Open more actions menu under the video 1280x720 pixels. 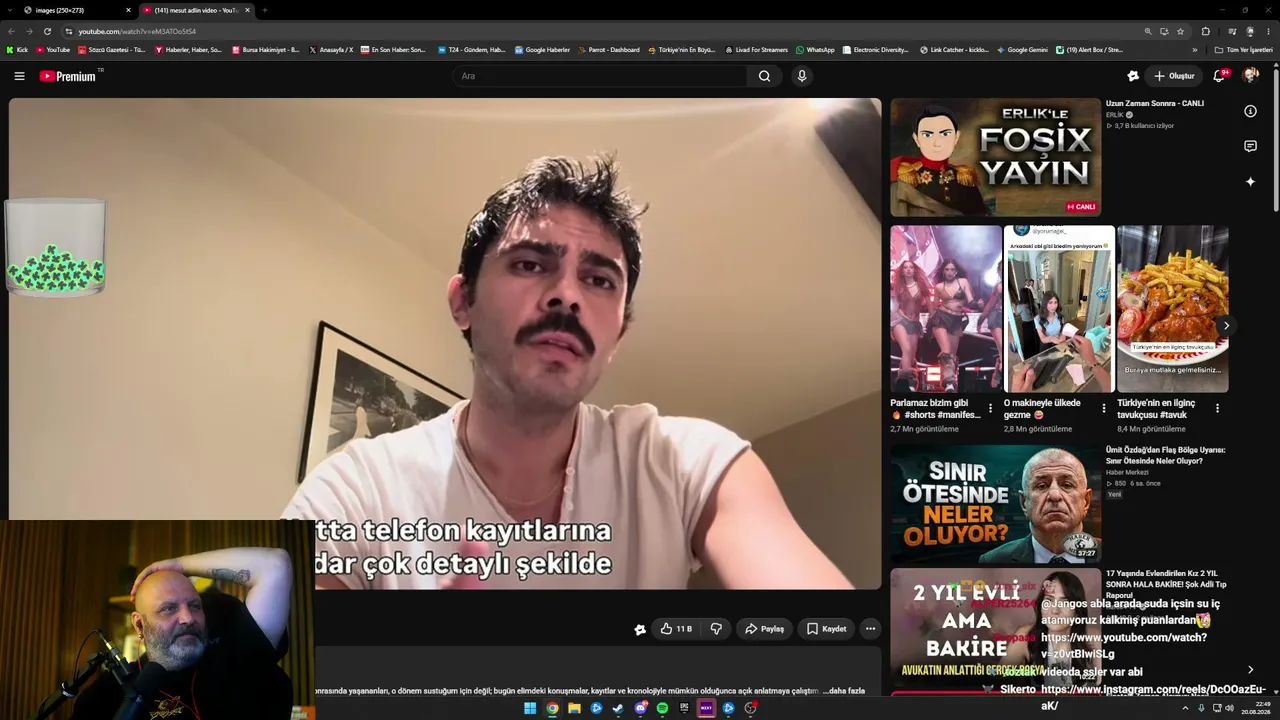(870, 629)
